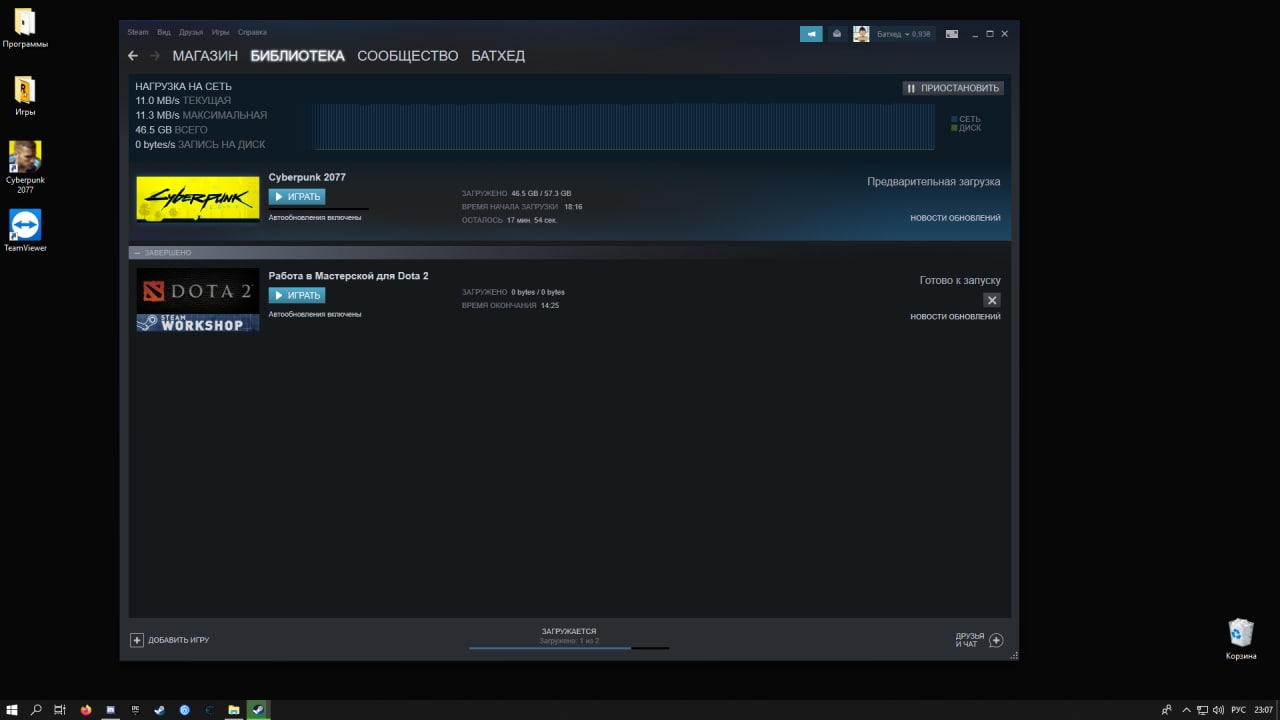
Task: Click the blue Chromium taskbar icon
Action: (185, 710)
